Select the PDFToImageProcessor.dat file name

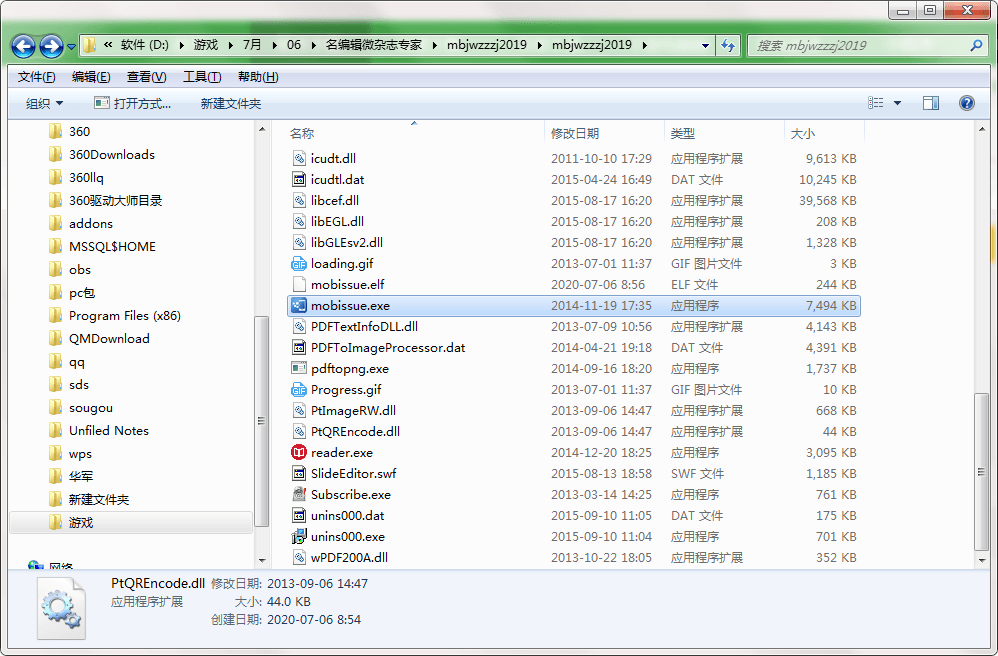click(388, 348)
